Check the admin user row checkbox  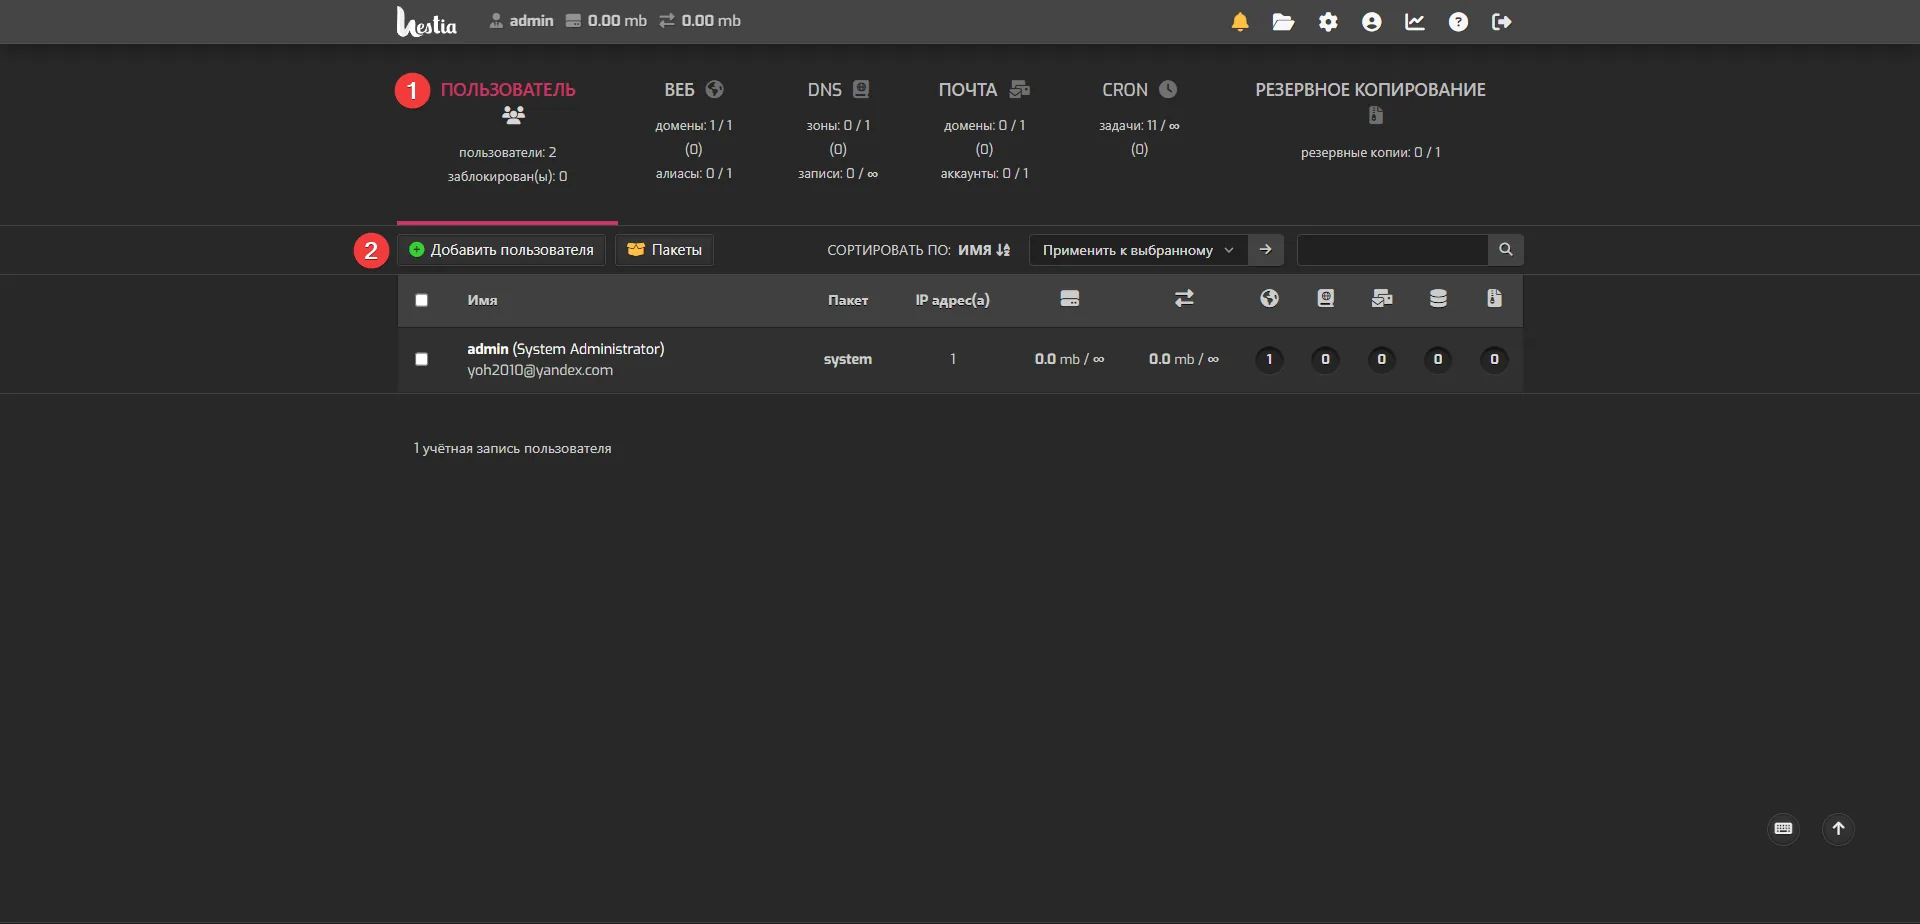(x=422, y=359)
